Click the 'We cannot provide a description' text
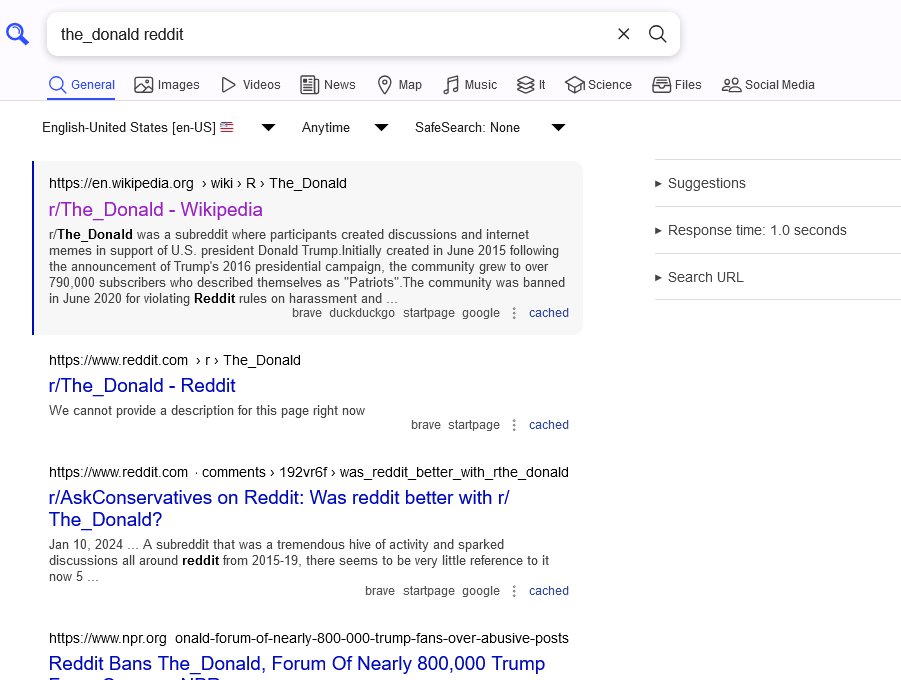 coord(207,411)
